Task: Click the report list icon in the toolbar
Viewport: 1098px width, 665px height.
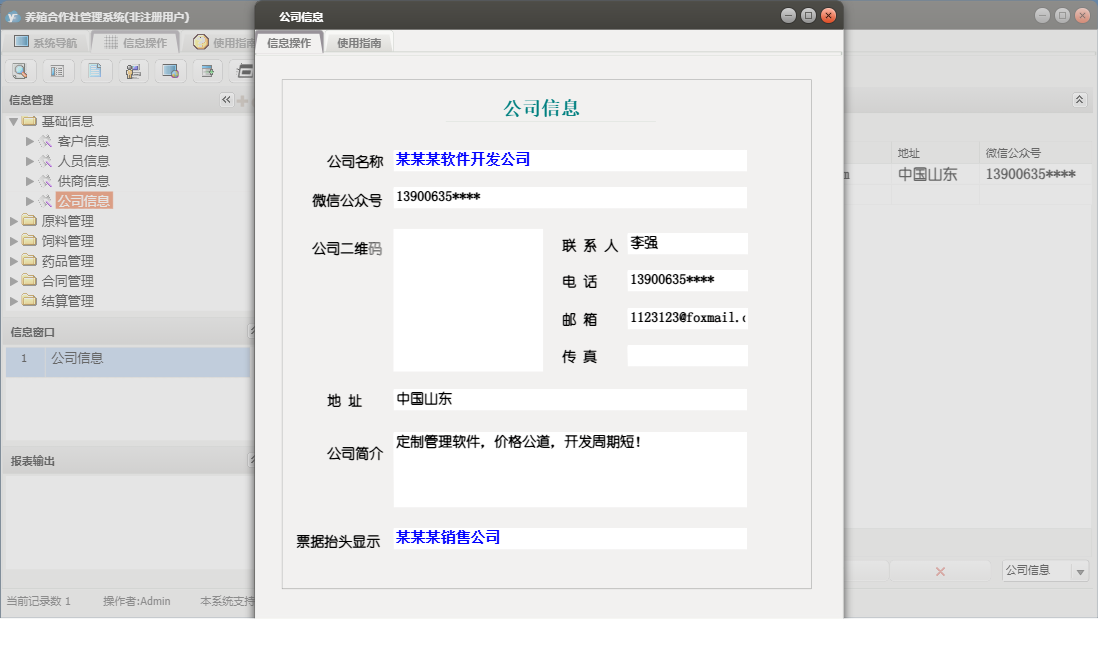Action: pyautogui.click(x=57, y=71)
